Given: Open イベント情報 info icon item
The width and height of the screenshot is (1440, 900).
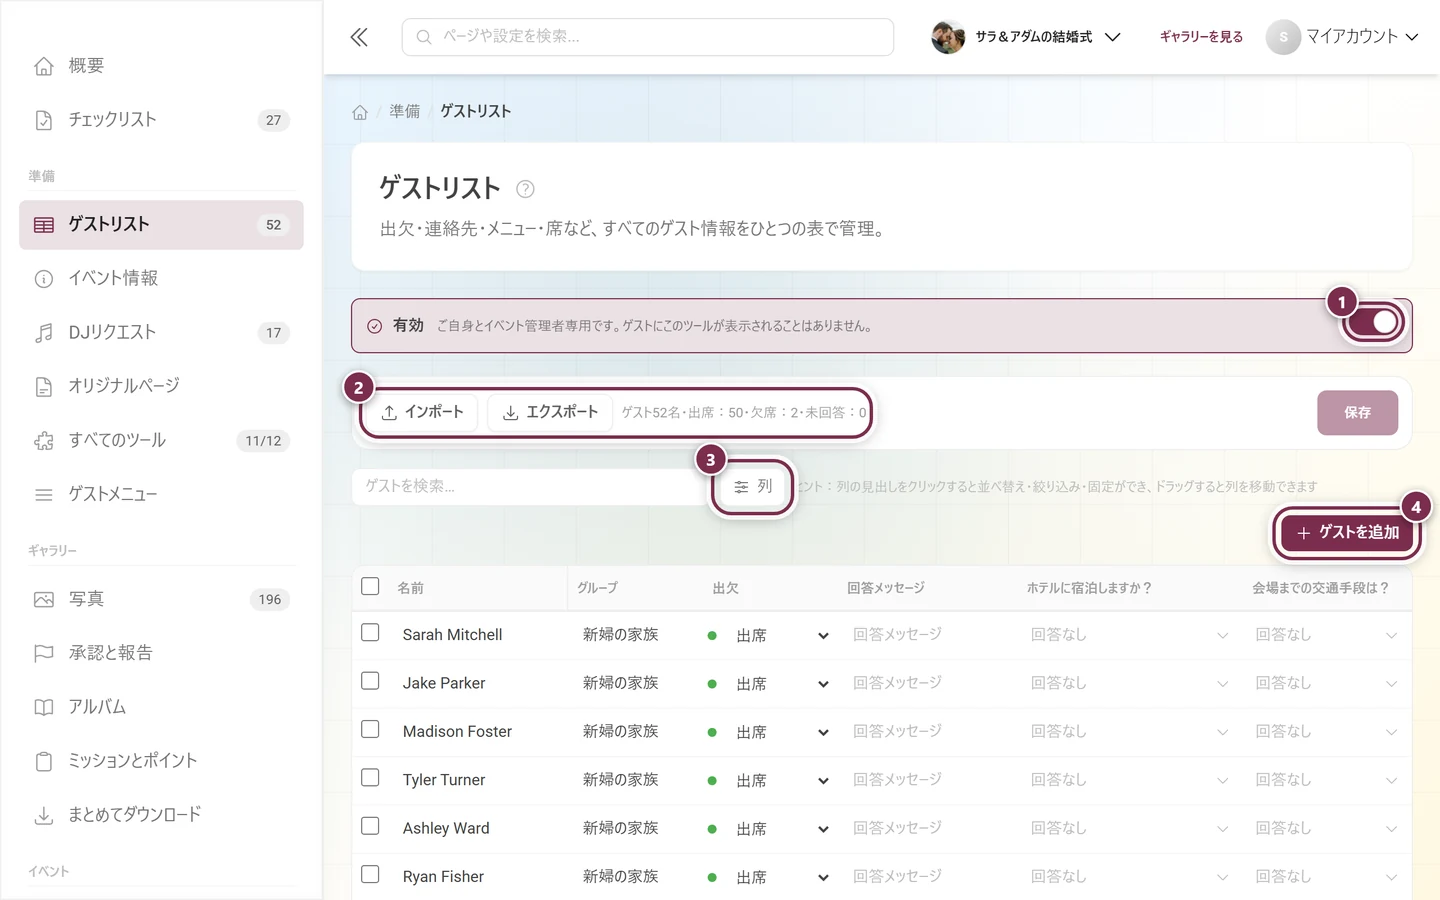Looking at the screenshot, I should click(x=161, y=279).
